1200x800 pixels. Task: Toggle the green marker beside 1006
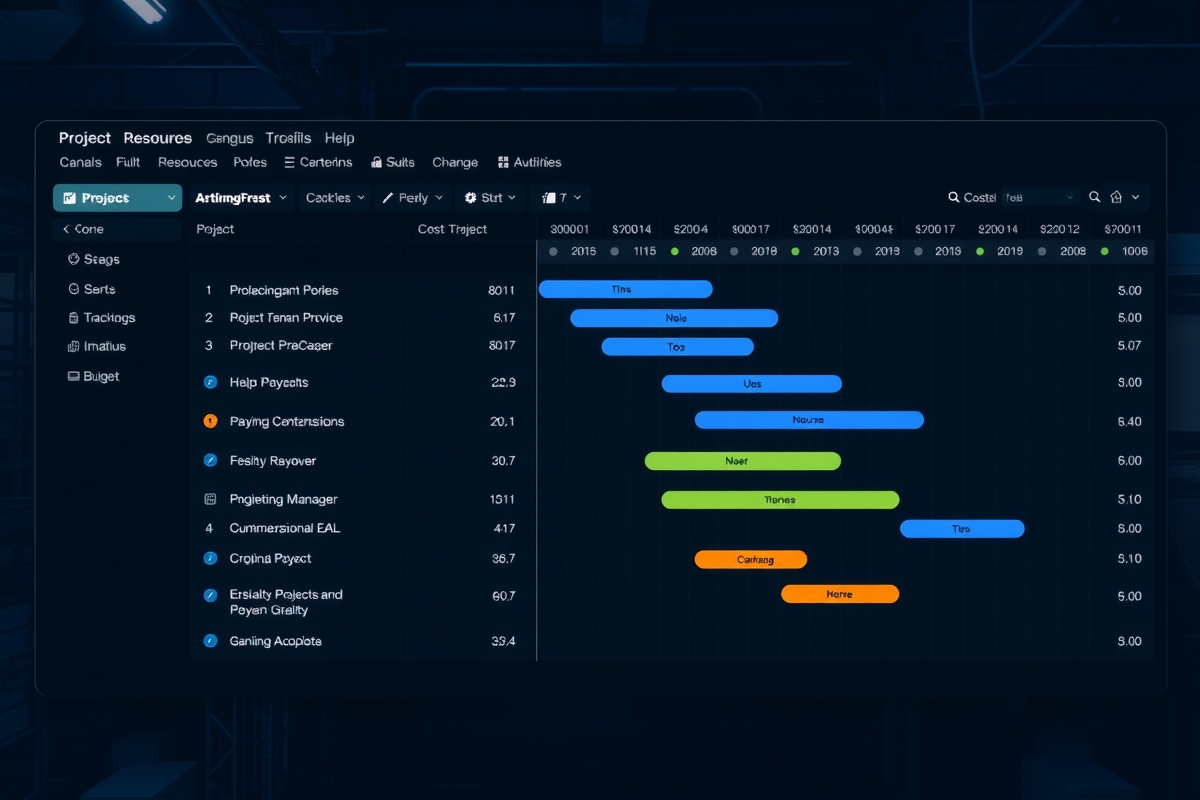pyautogui.click(x=1104, y=252)
